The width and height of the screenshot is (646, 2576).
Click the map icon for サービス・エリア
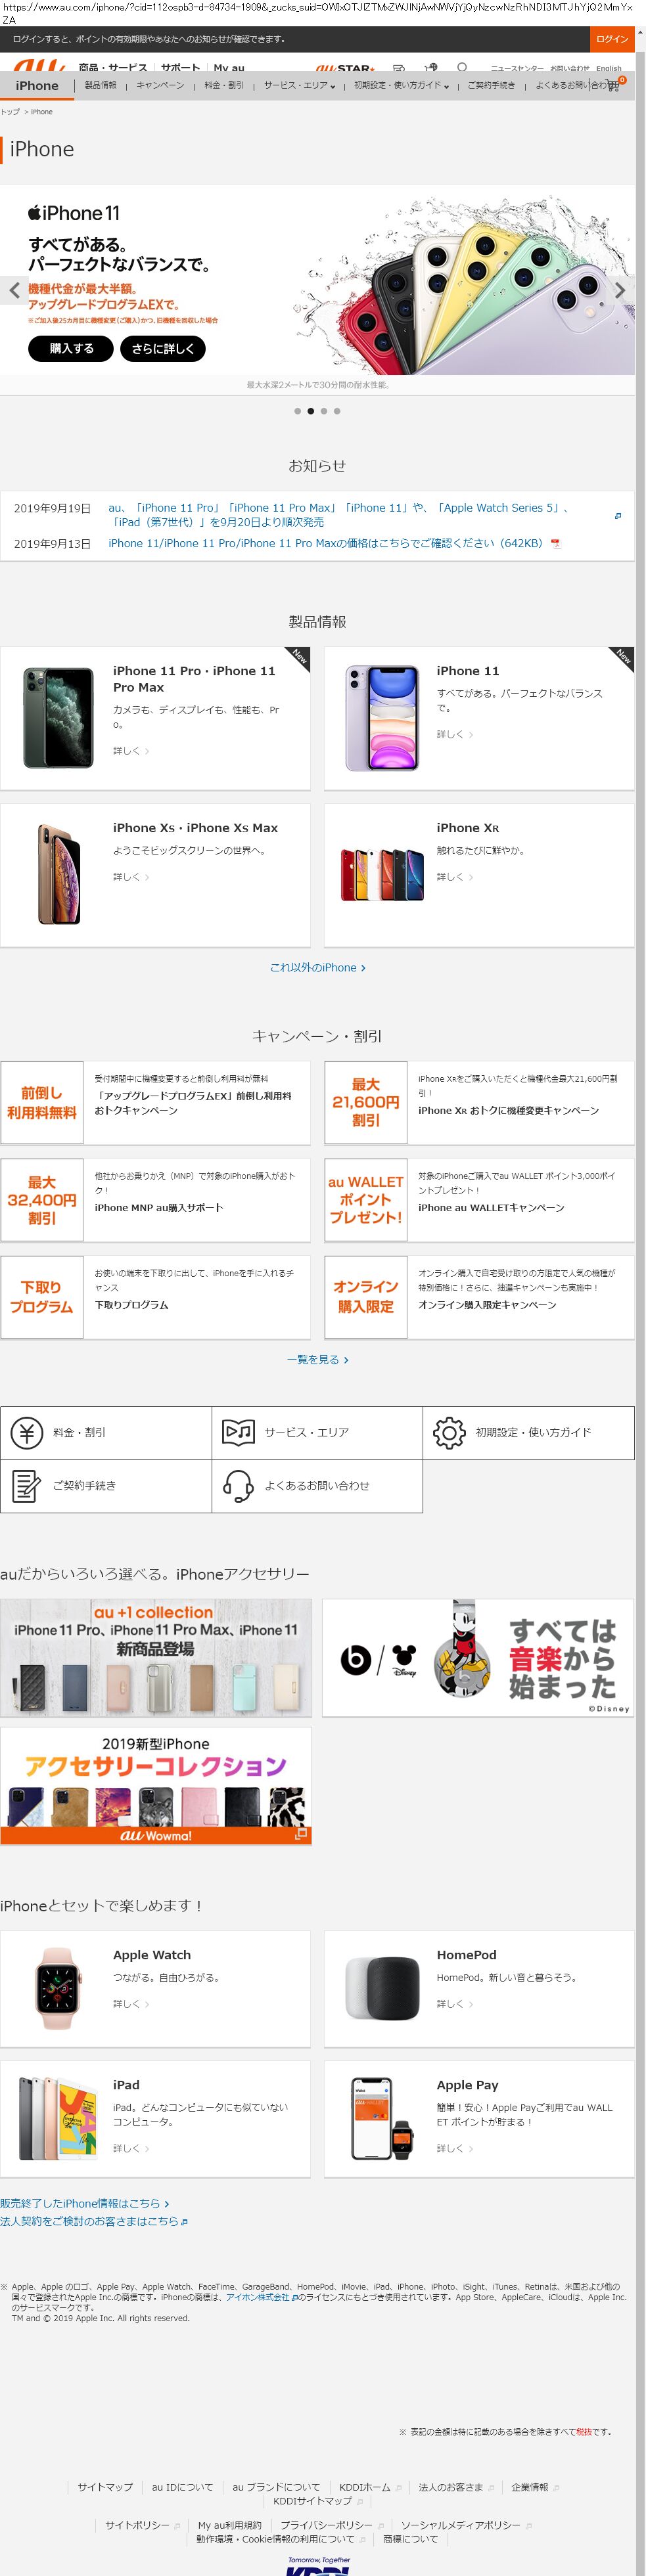tap(238, 1432)
